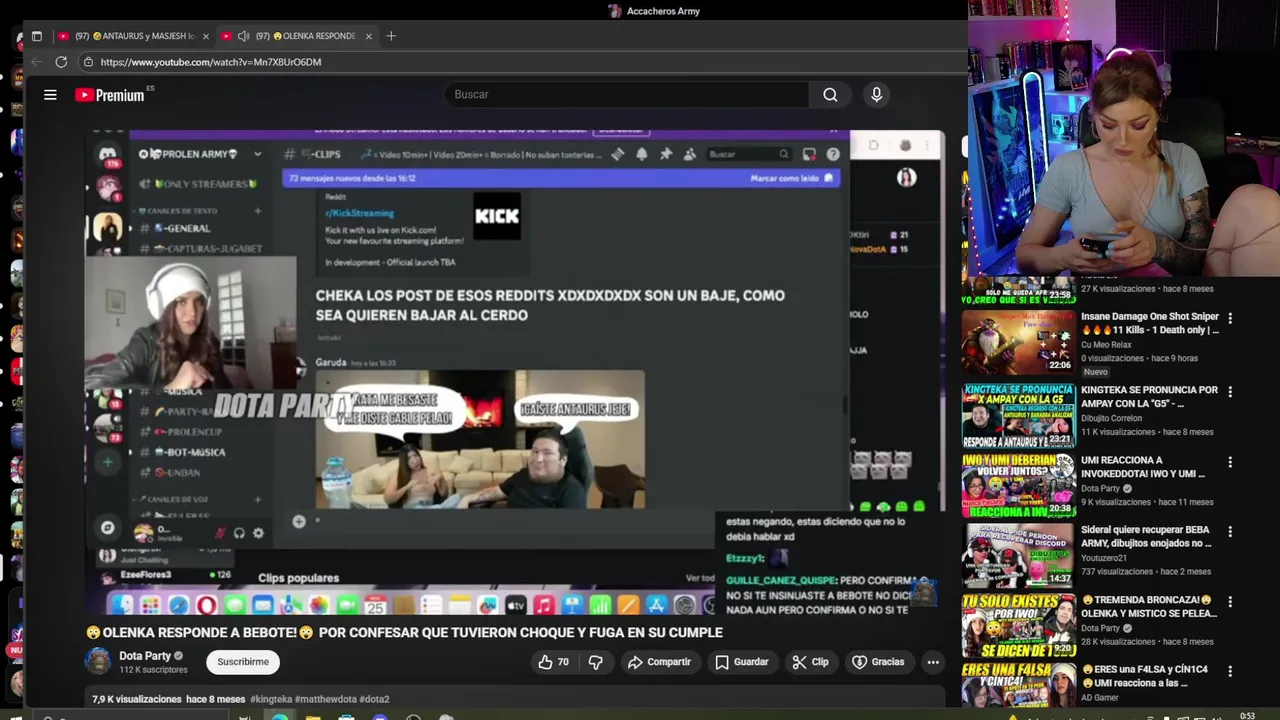Open title KINGTEKA SE PRONUNCIA POR AMPAY
Viewport: 1280px width, 720px height.
(x=1150, y=397)
